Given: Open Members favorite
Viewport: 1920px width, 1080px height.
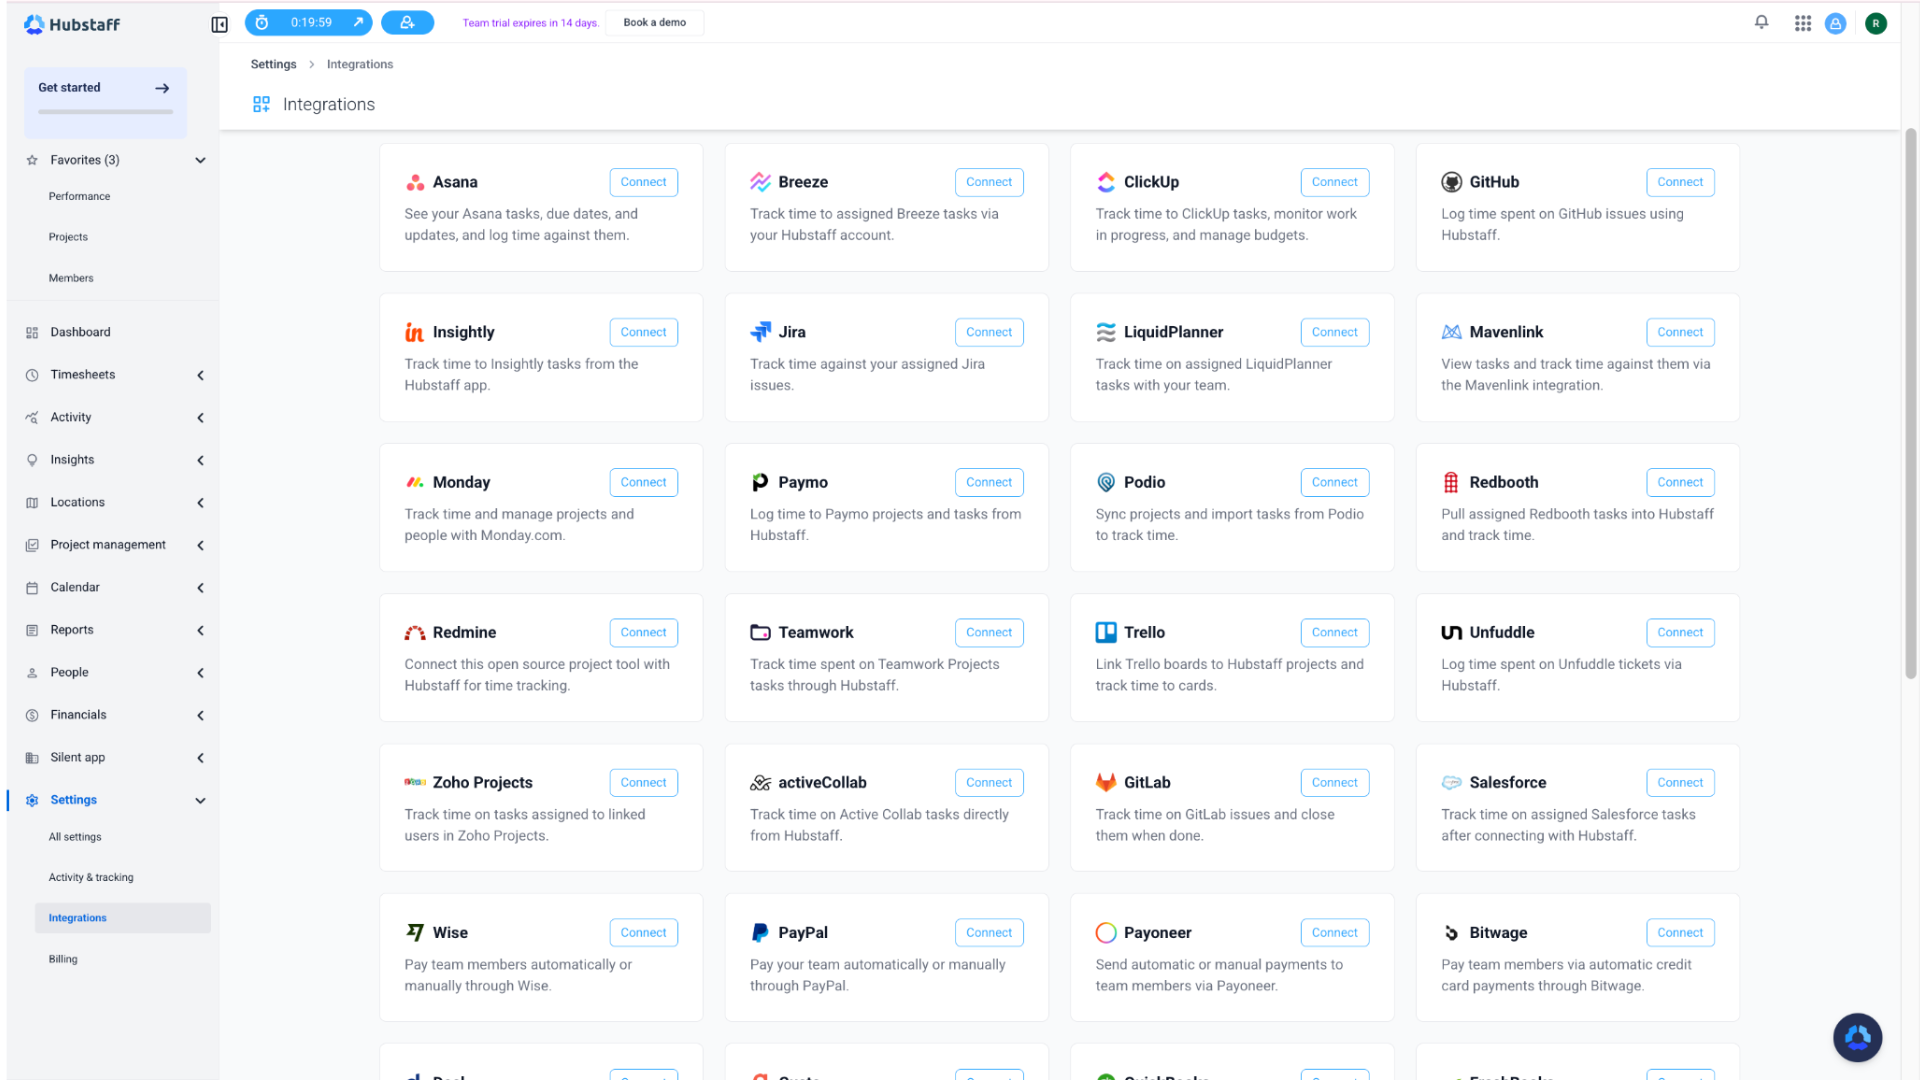Looking at the screenshot, I should click(x=71, y=278).
